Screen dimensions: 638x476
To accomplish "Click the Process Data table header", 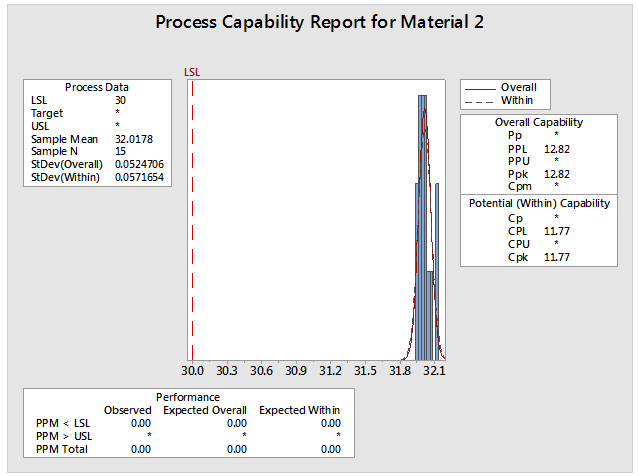I will tap(97, 87).
